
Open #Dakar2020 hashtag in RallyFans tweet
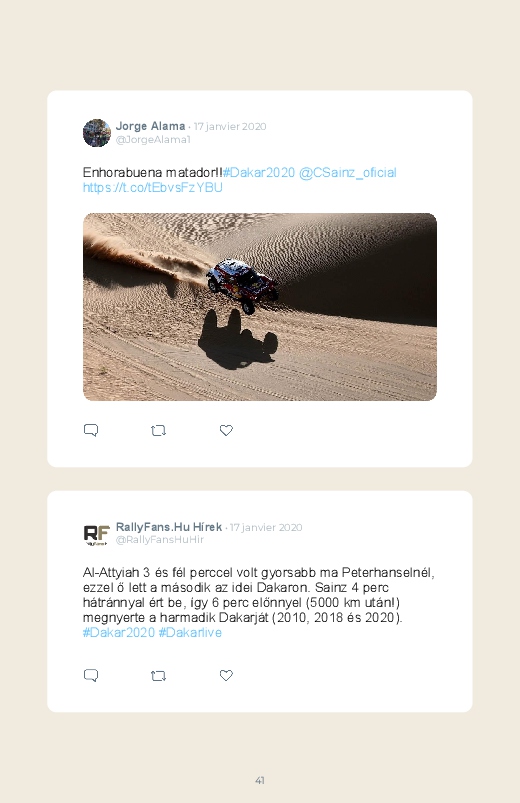pyautogui.click(x=119, y=632)
